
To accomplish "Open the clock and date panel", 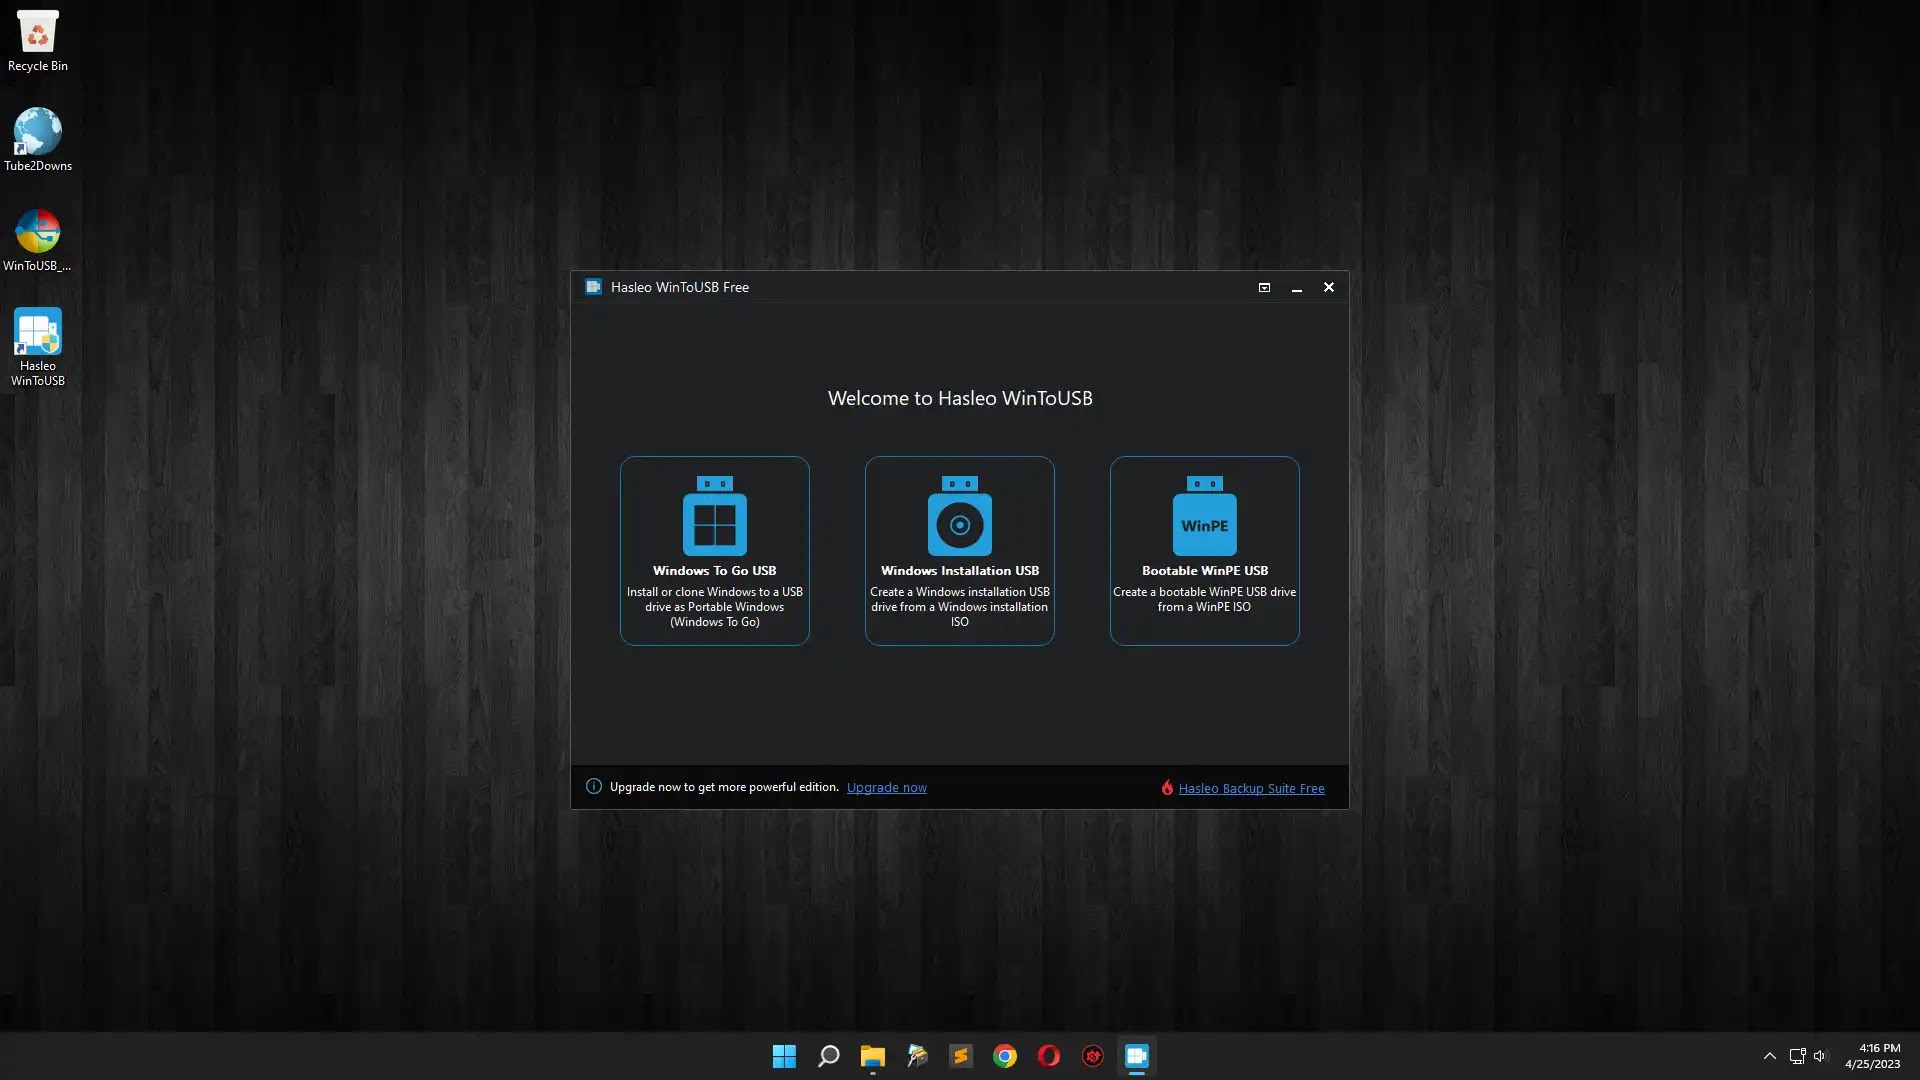I will 1872,1056.
